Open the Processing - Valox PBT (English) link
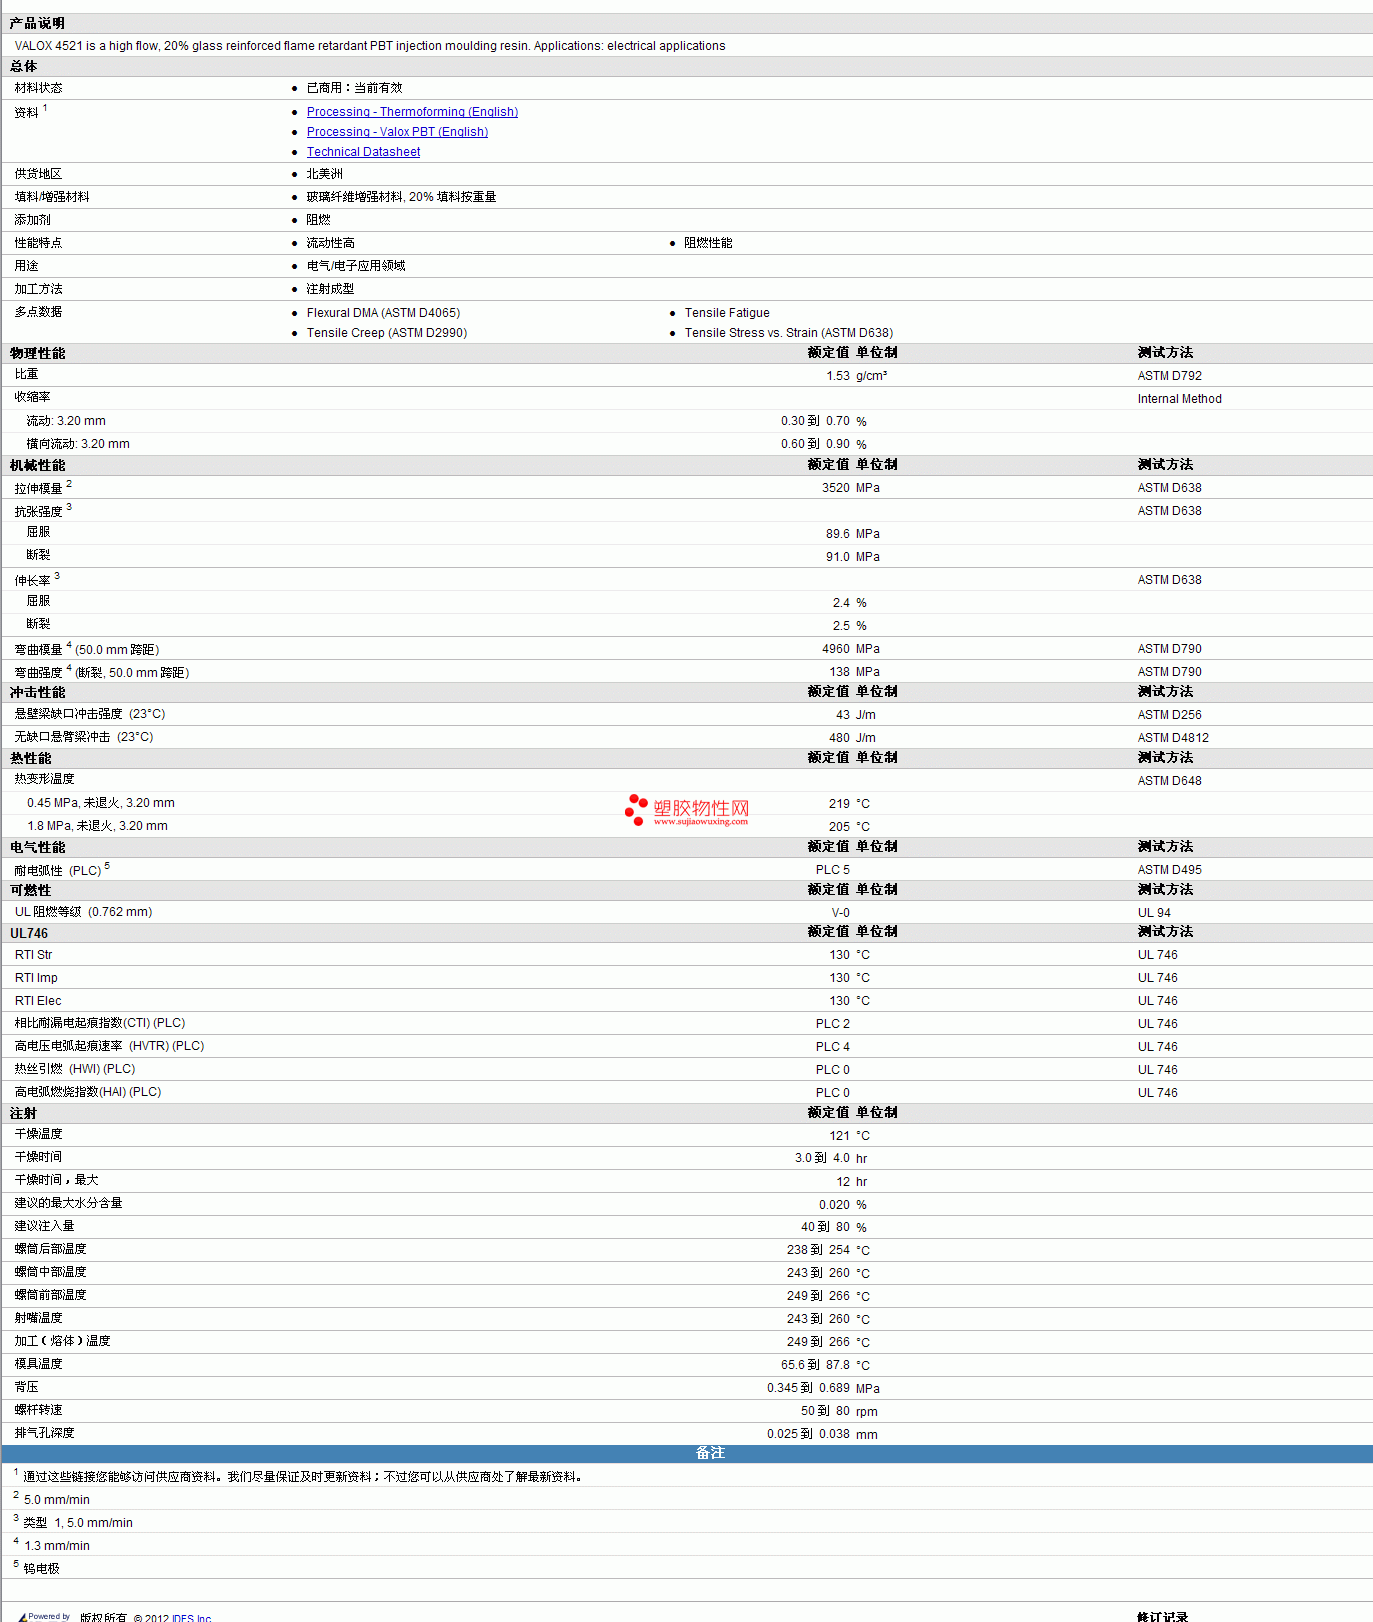The image size is (1373, 1622). 397,132
